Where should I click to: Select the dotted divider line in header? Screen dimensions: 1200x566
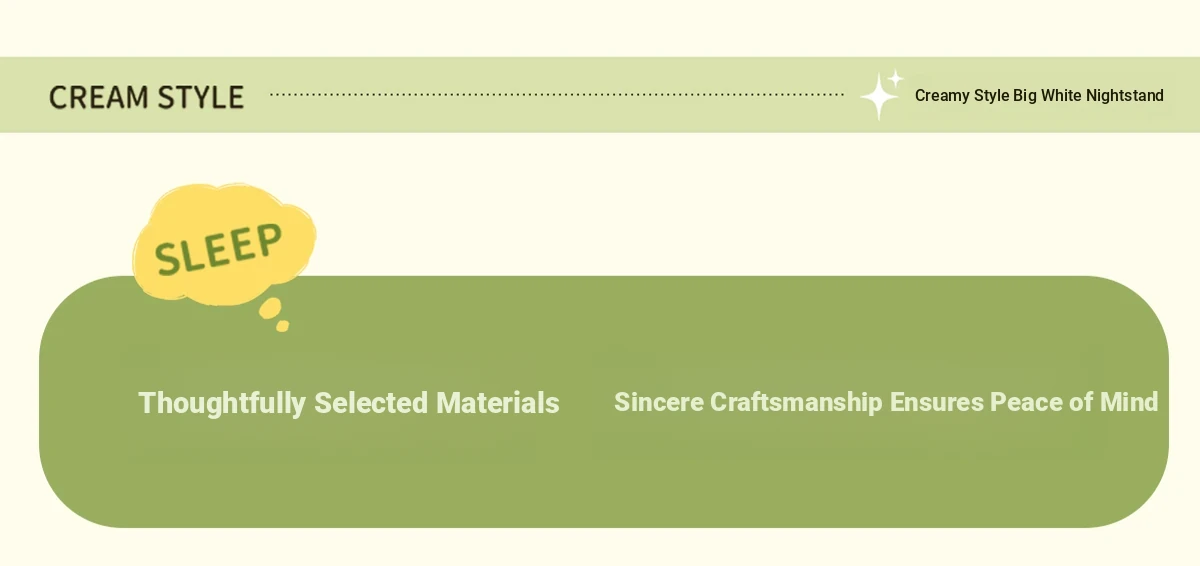(x=557, y=95)
